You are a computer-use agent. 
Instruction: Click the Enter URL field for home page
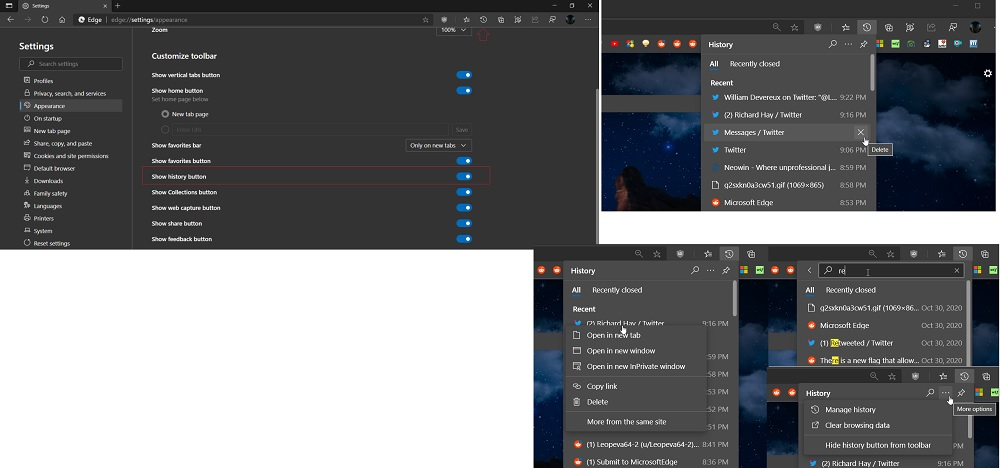coord(309,129)
